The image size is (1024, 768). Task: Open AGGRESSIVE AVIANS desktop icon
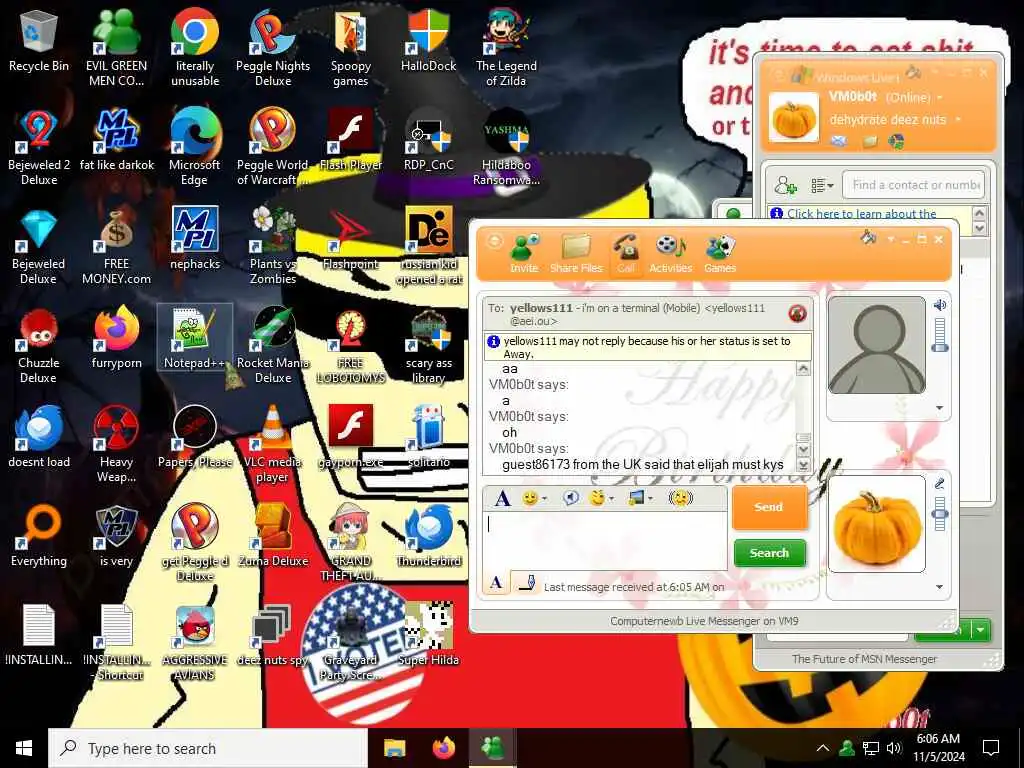tap(195, 641)
